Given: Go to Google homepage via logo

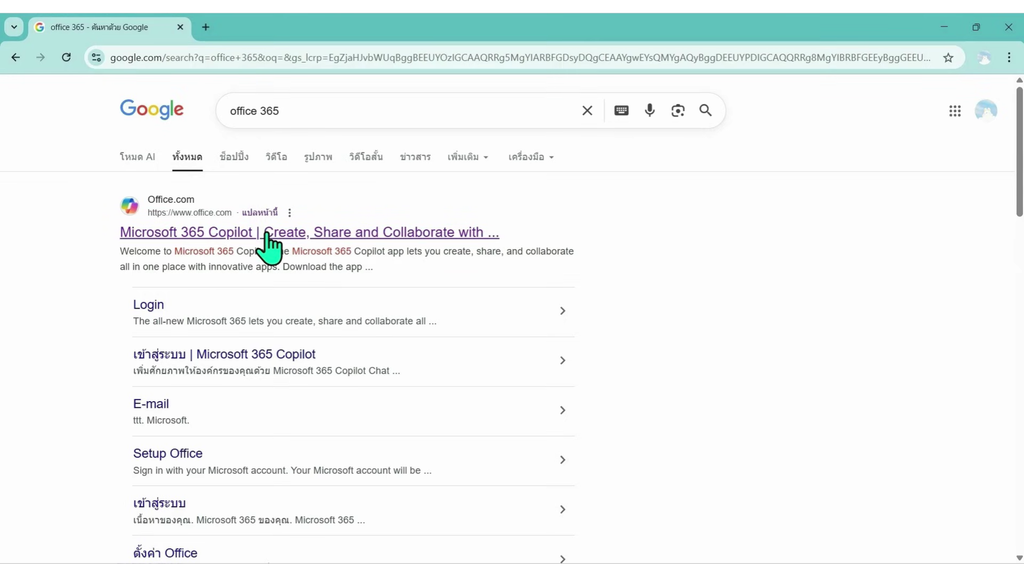Looking at the screenshot, I should (x=152, y=110).
